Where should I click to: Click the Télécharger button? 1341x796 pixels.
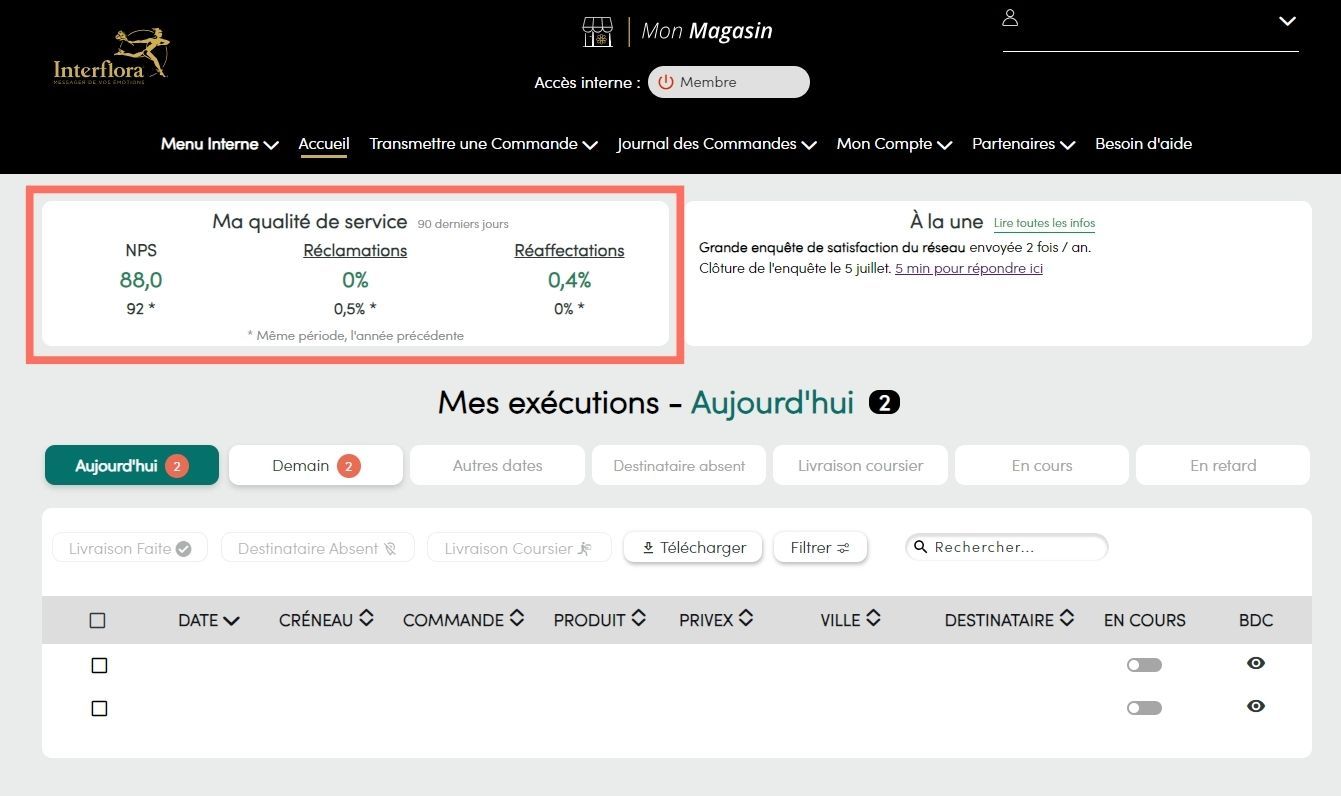pyautogui.click(x=693, y=547)
